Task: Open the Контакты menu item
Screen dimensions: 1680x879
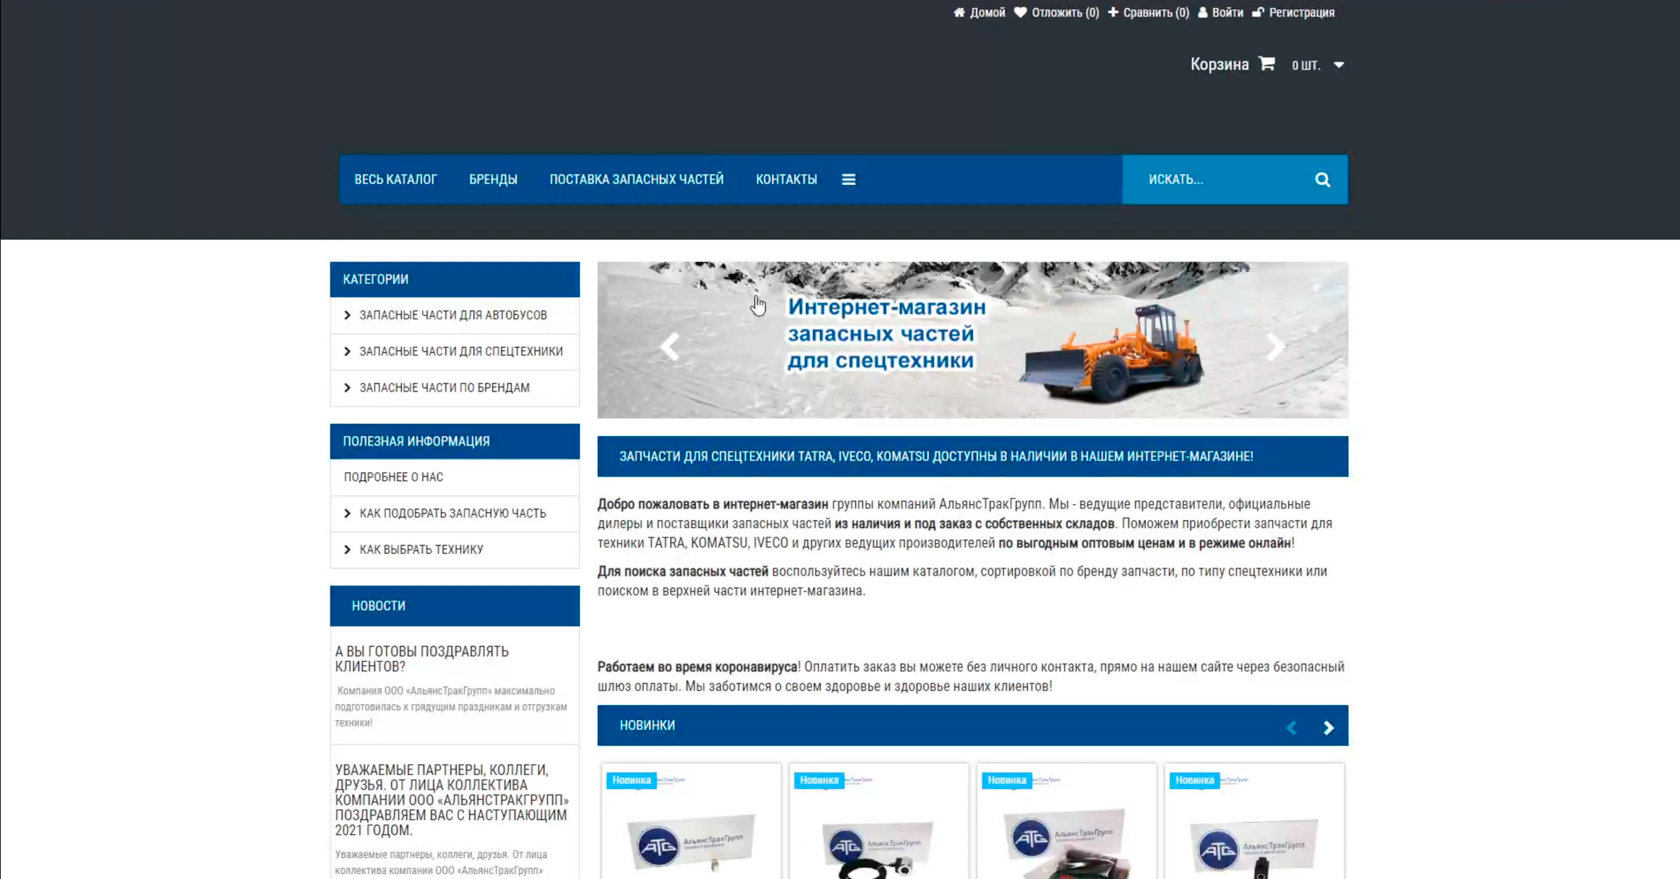Action: 786,180
